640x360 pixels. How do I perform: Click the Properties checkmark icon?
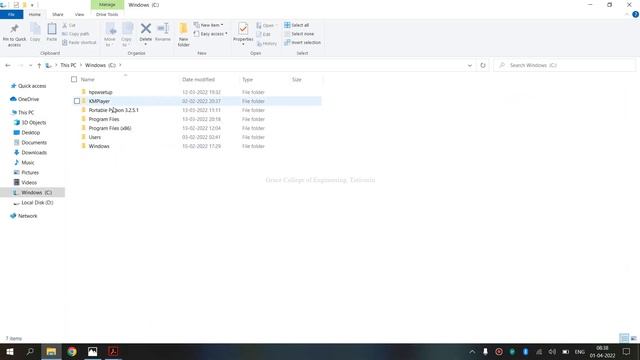pos(243,29)
